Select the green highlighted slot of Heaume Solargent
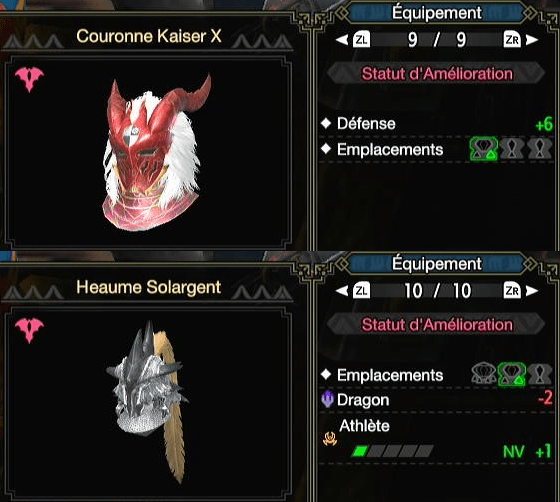Screen dimensions: 560x502 coord(511,374)
